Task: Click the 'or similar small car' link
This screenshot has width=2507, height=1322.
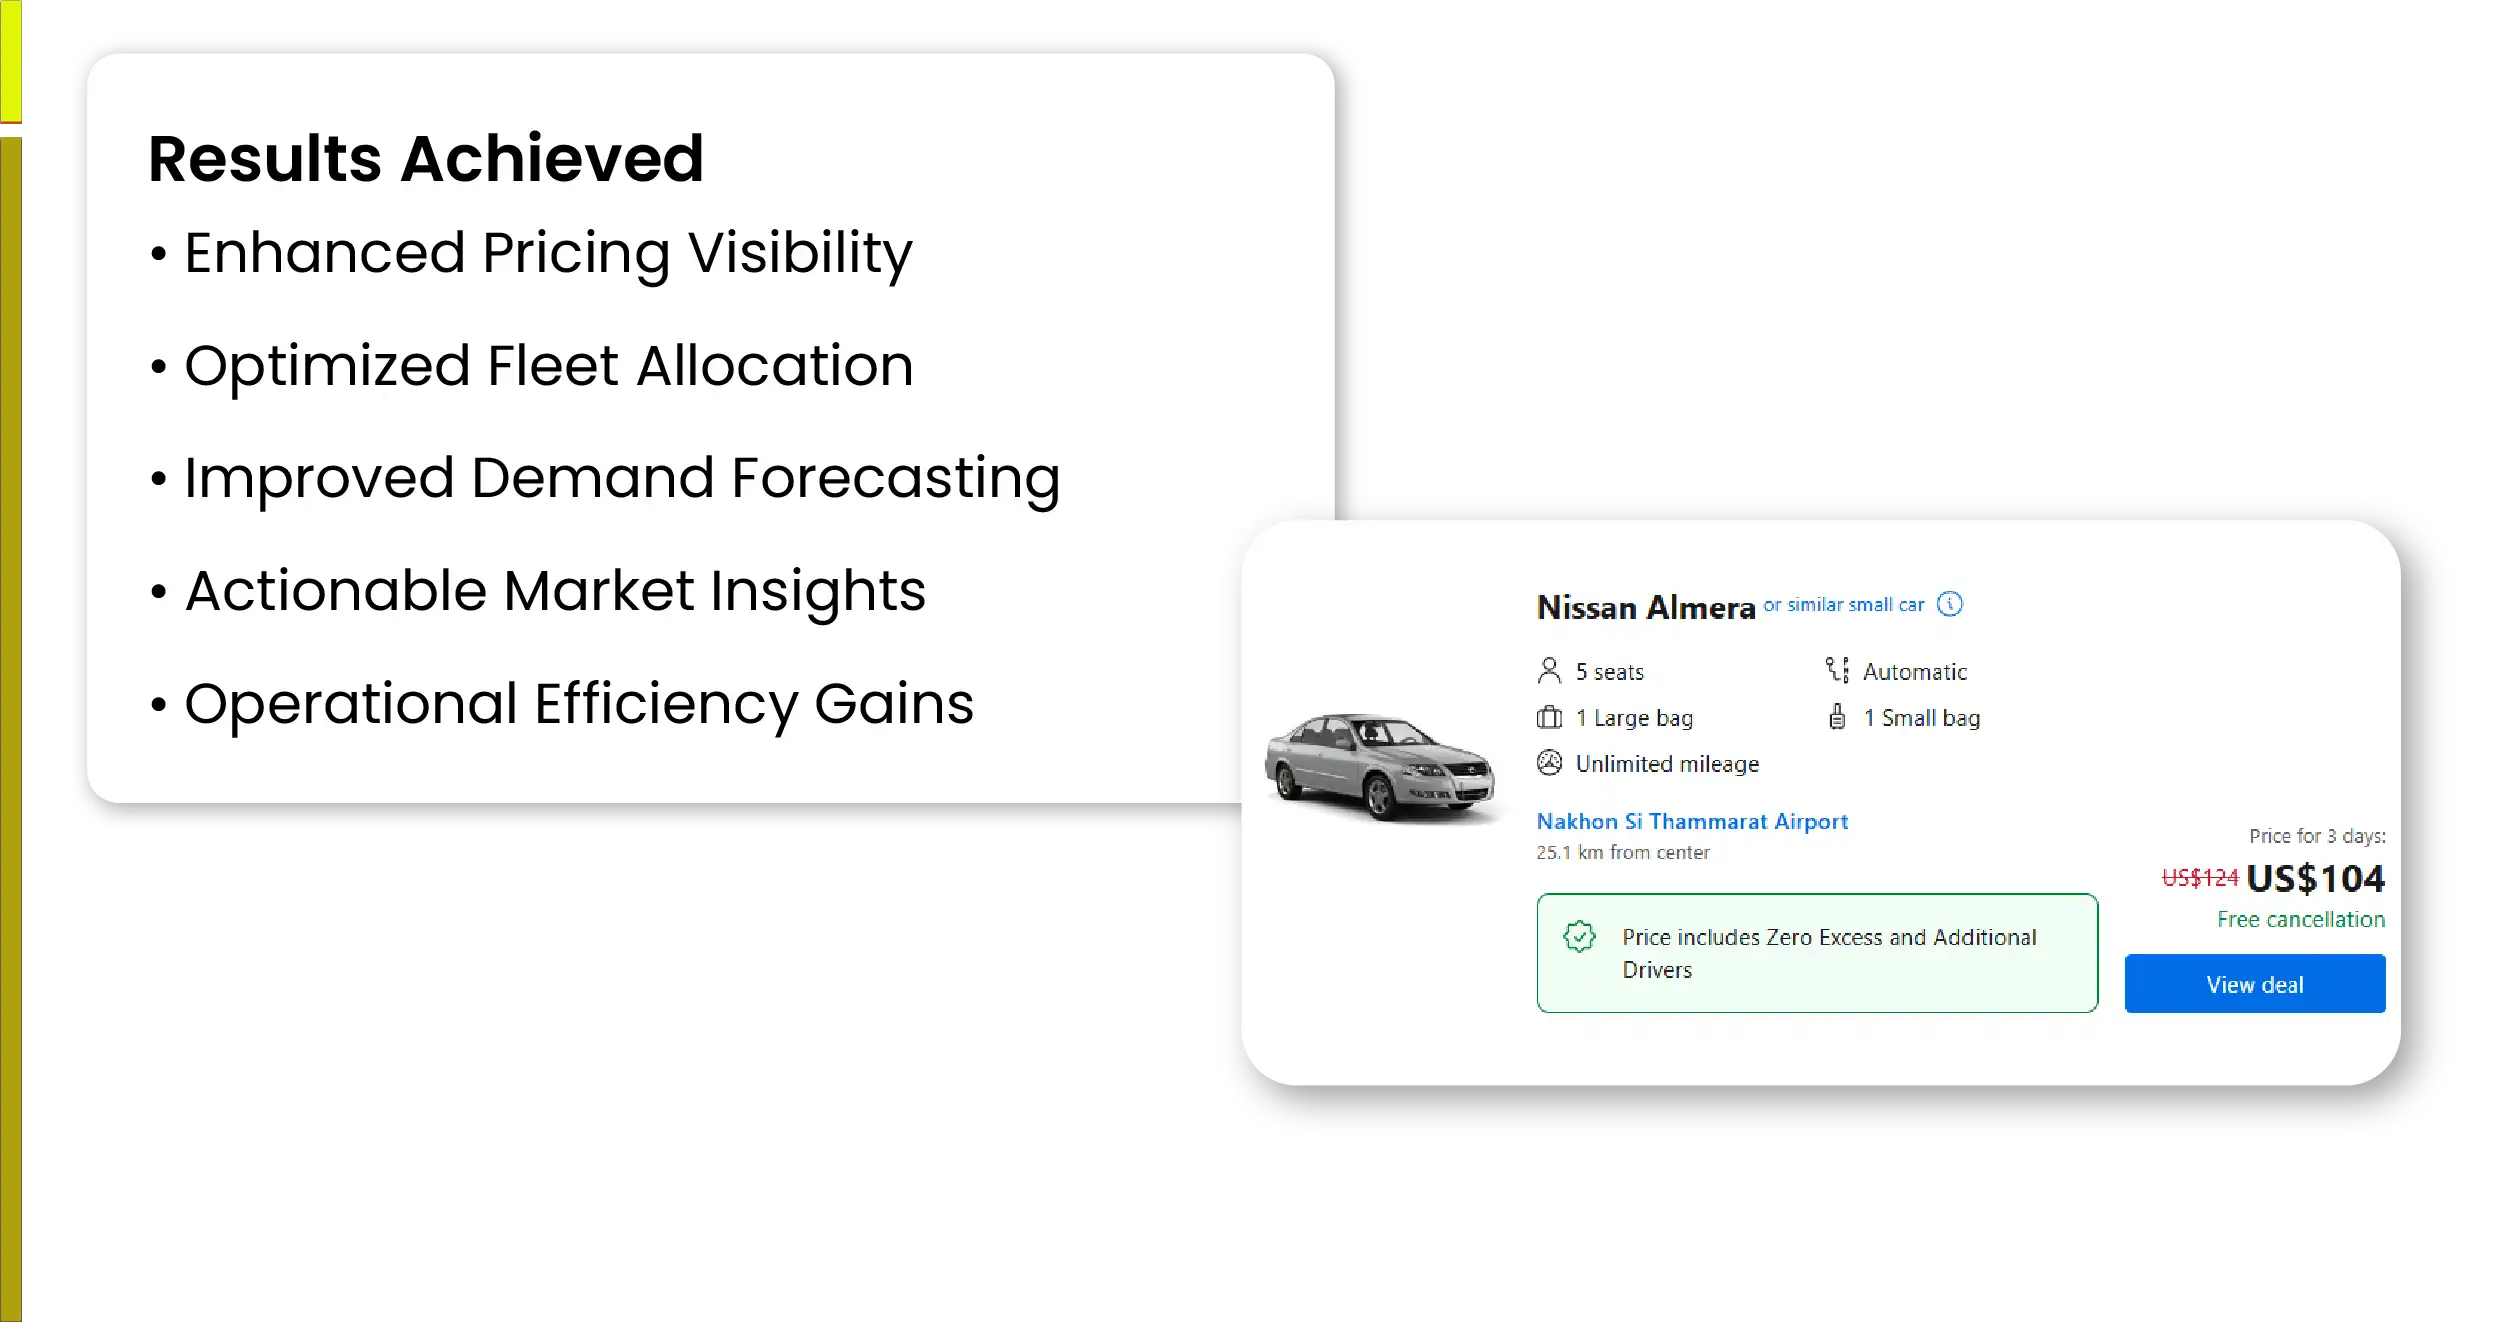Action: pos(1843,605)
